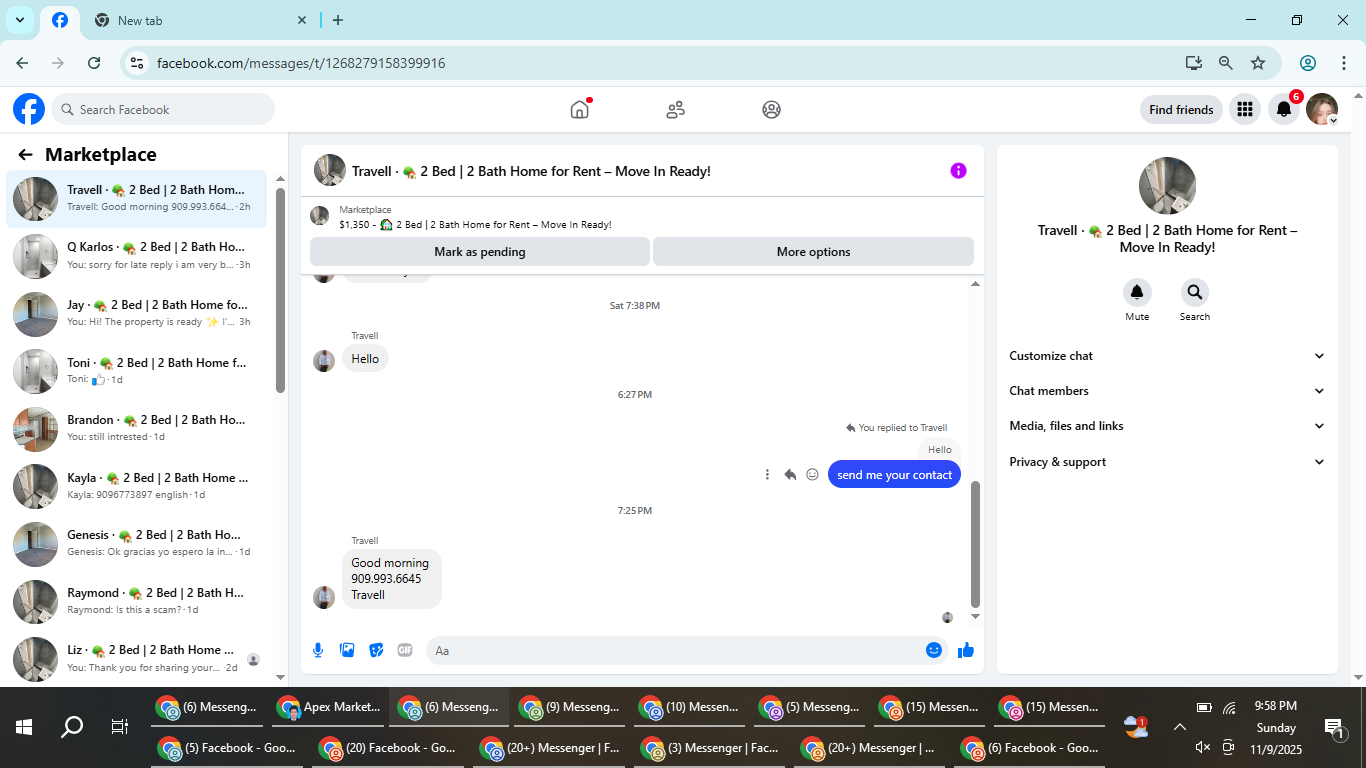Click Mark as pending button
1366x768 pixels.
click(480, 252)
